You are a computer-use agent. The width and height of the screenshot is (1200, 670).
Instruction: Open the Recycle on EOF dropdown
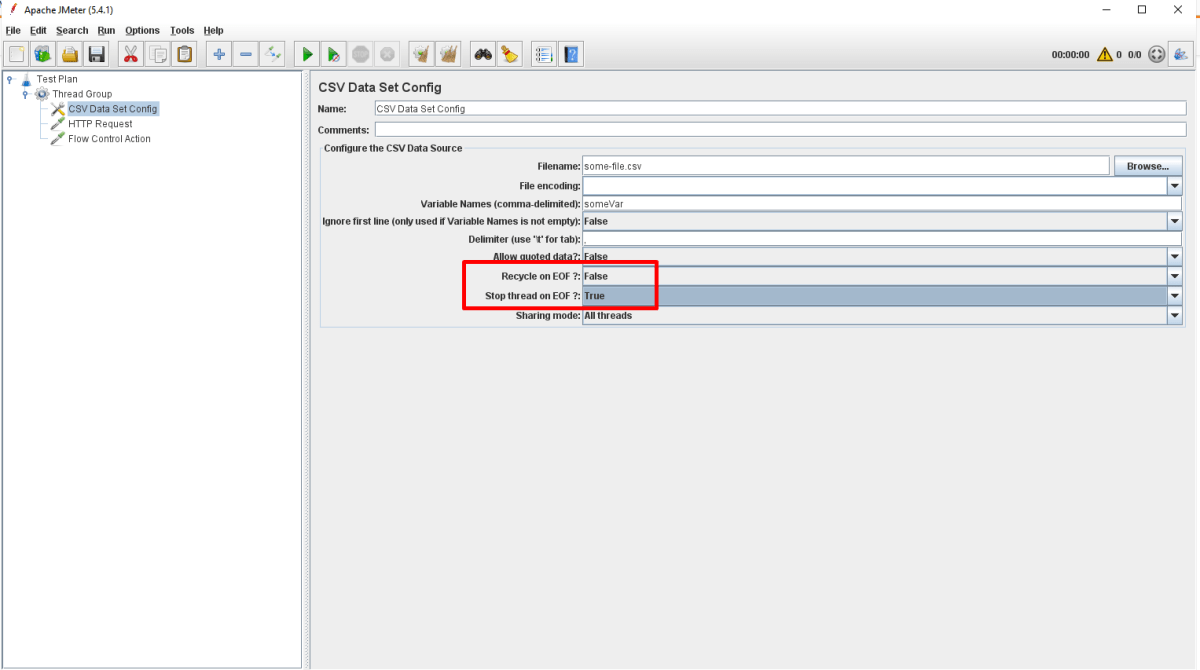point(1174,276)
